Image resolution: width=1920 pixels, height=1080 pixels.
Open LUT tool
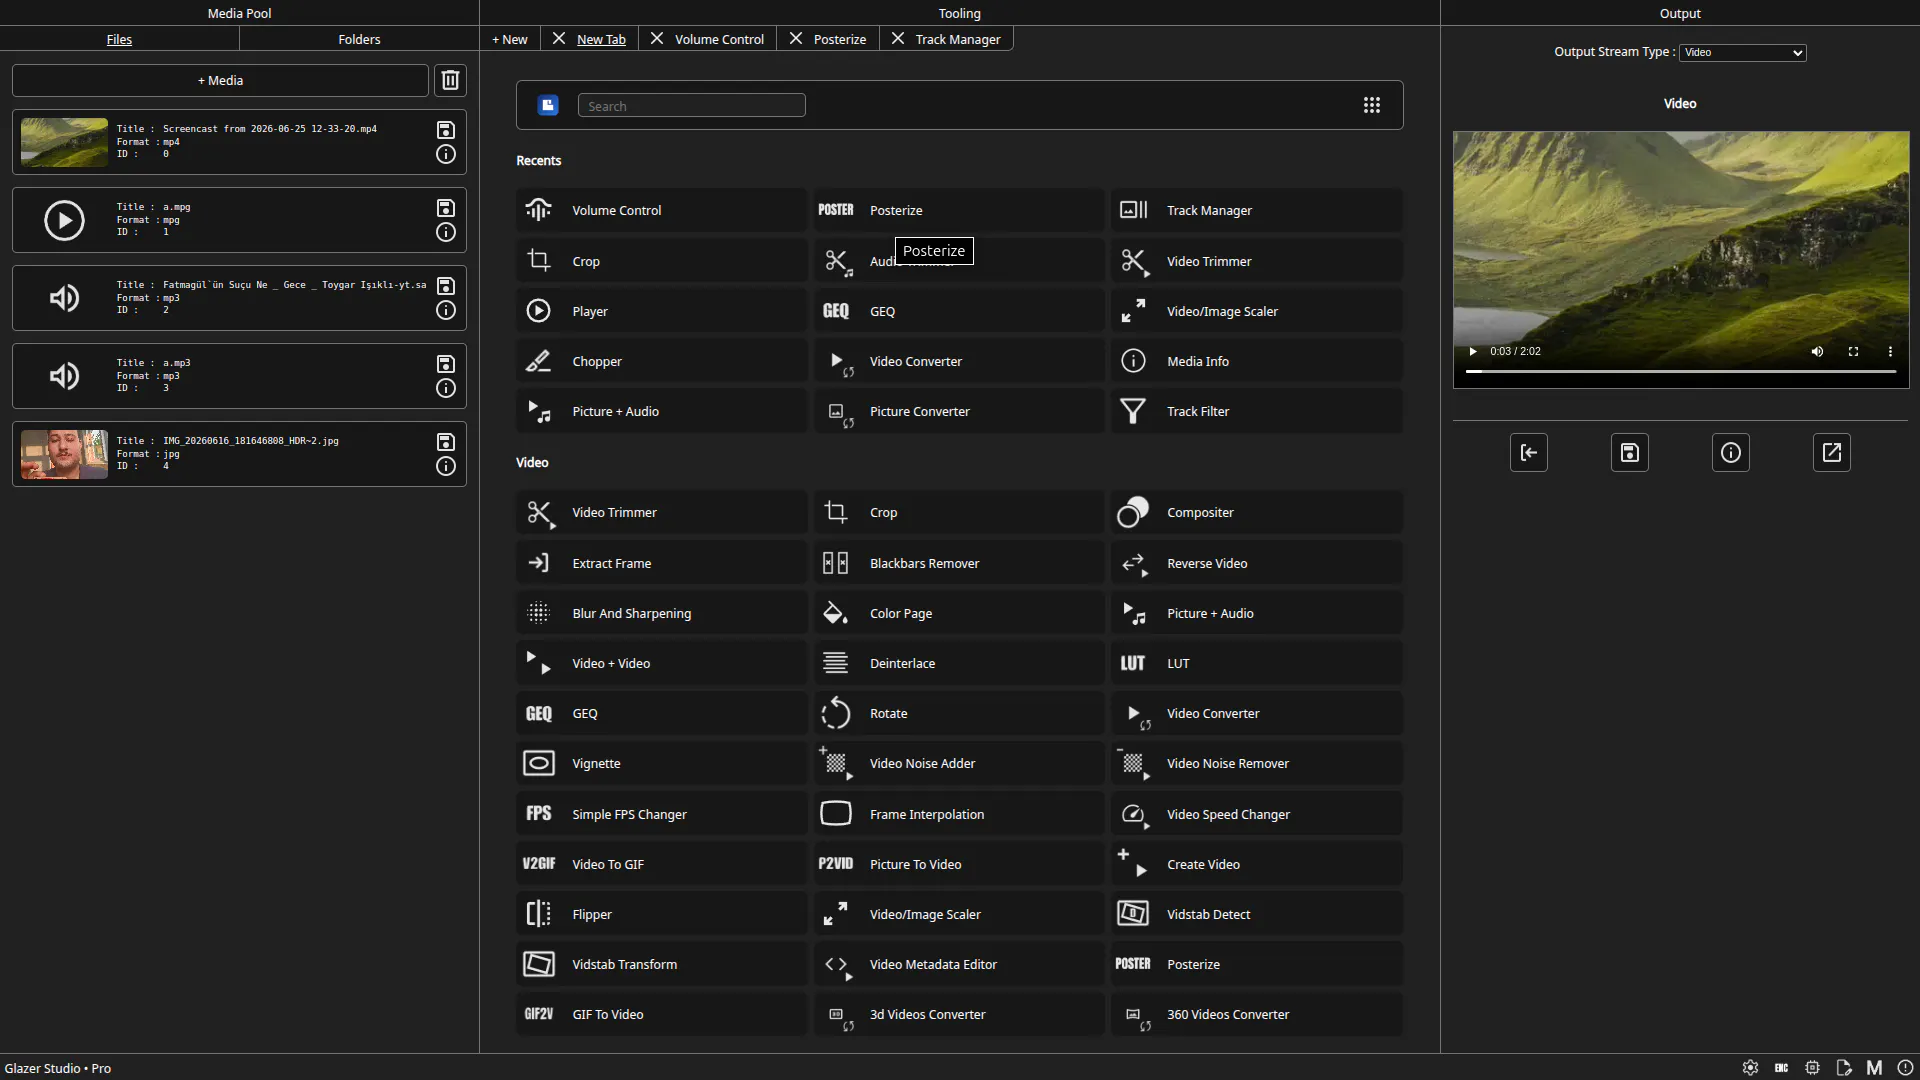[x=1256, y=663]
